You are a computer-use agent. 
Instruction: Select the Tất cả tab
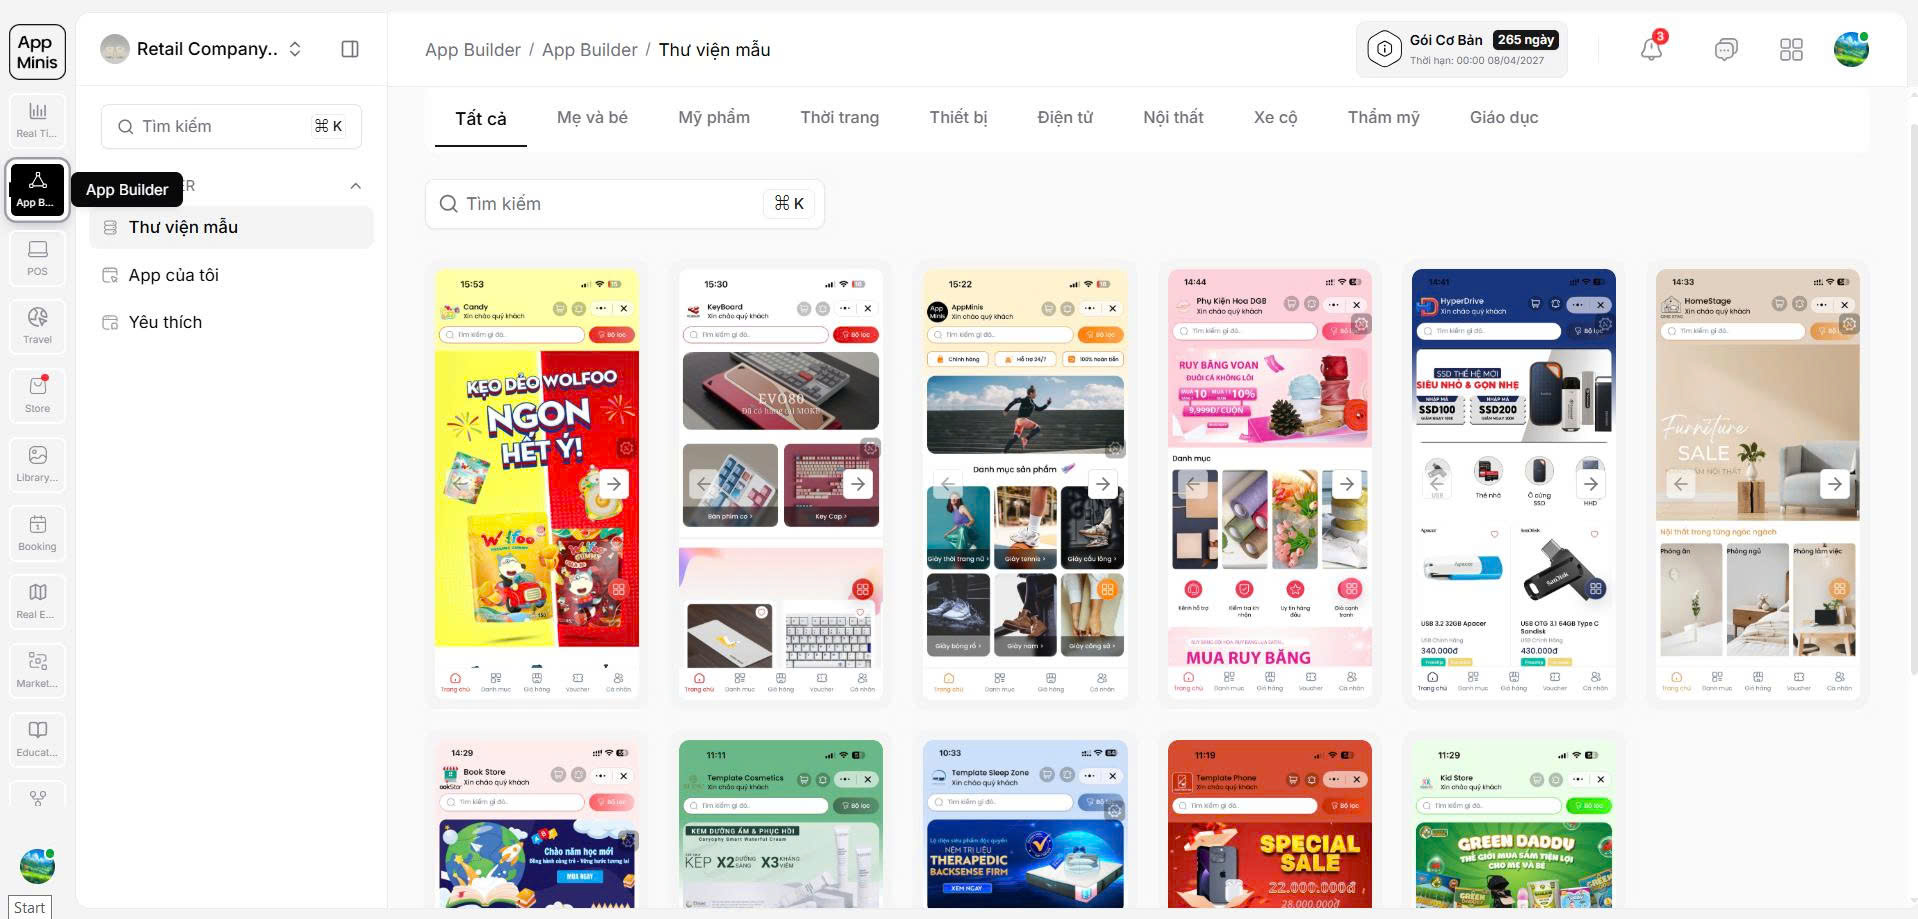point(481,118)
